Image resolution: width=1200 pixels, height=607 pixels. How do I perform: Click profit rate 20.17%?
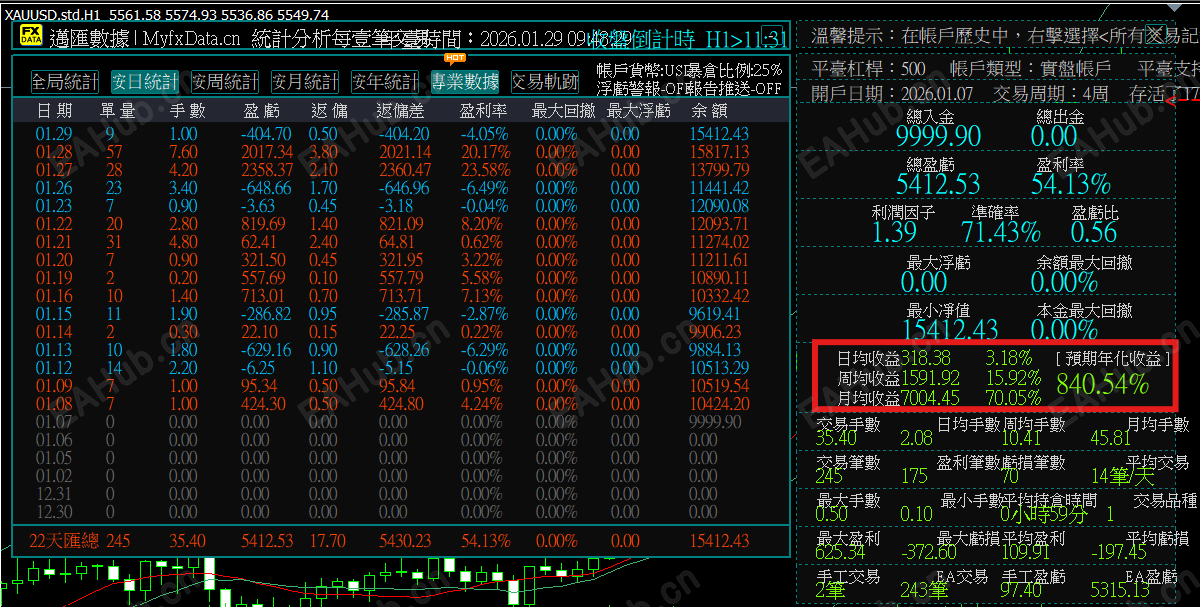[485, 152]
